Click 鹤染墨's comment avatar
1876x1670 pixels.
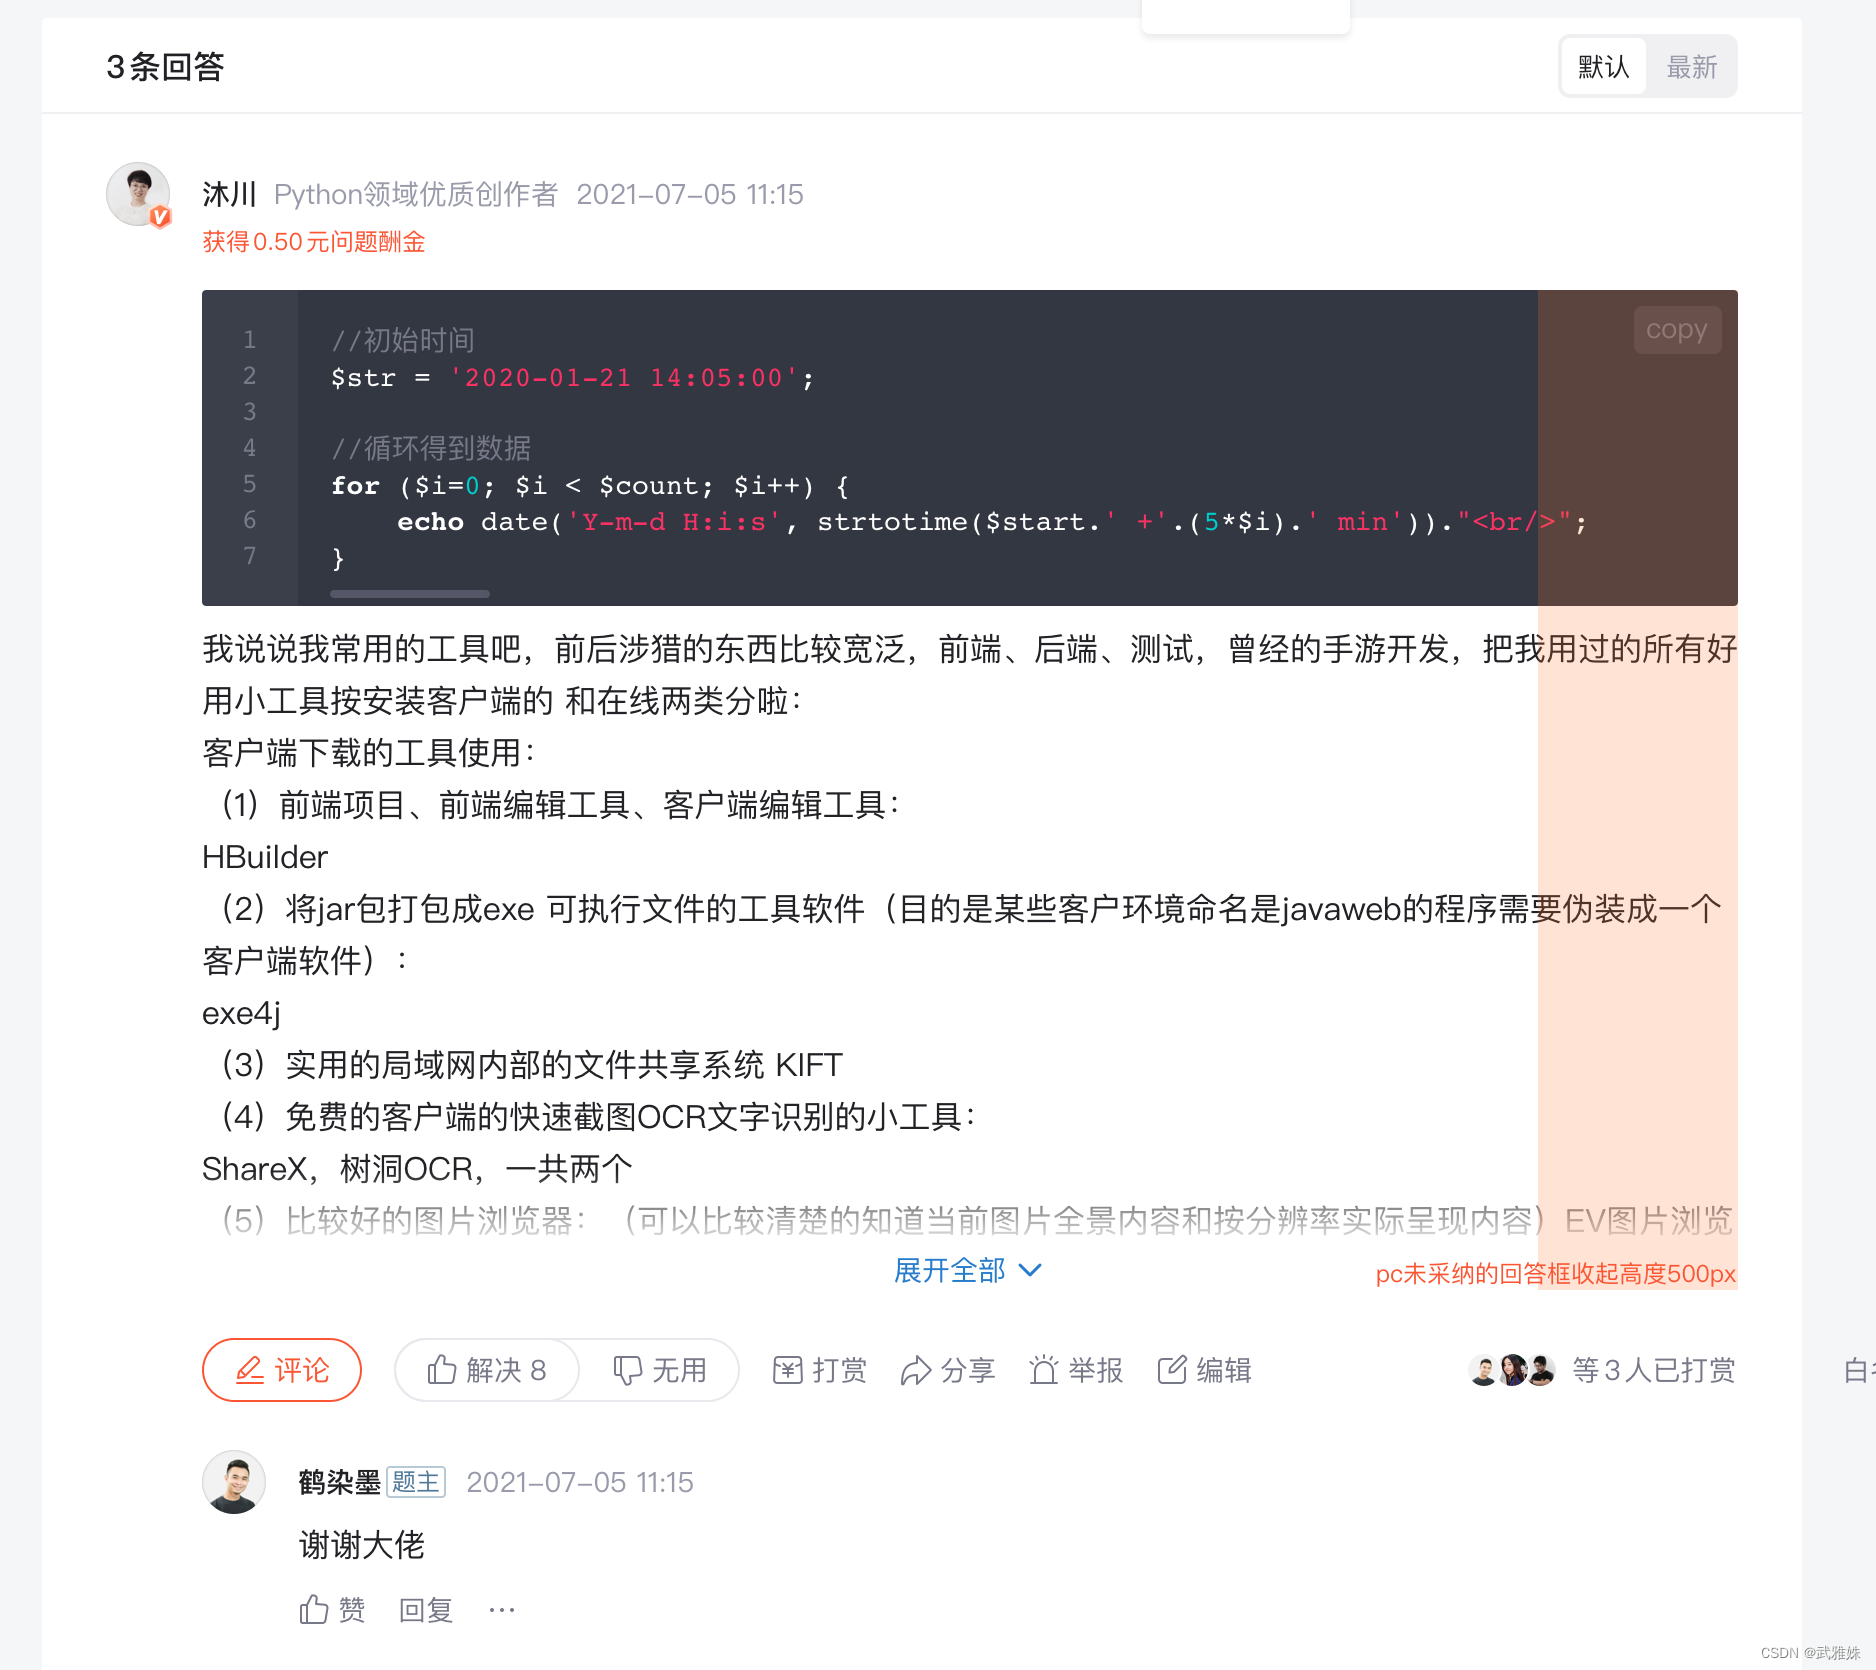pyautogui.click(x=234, y=1482)
